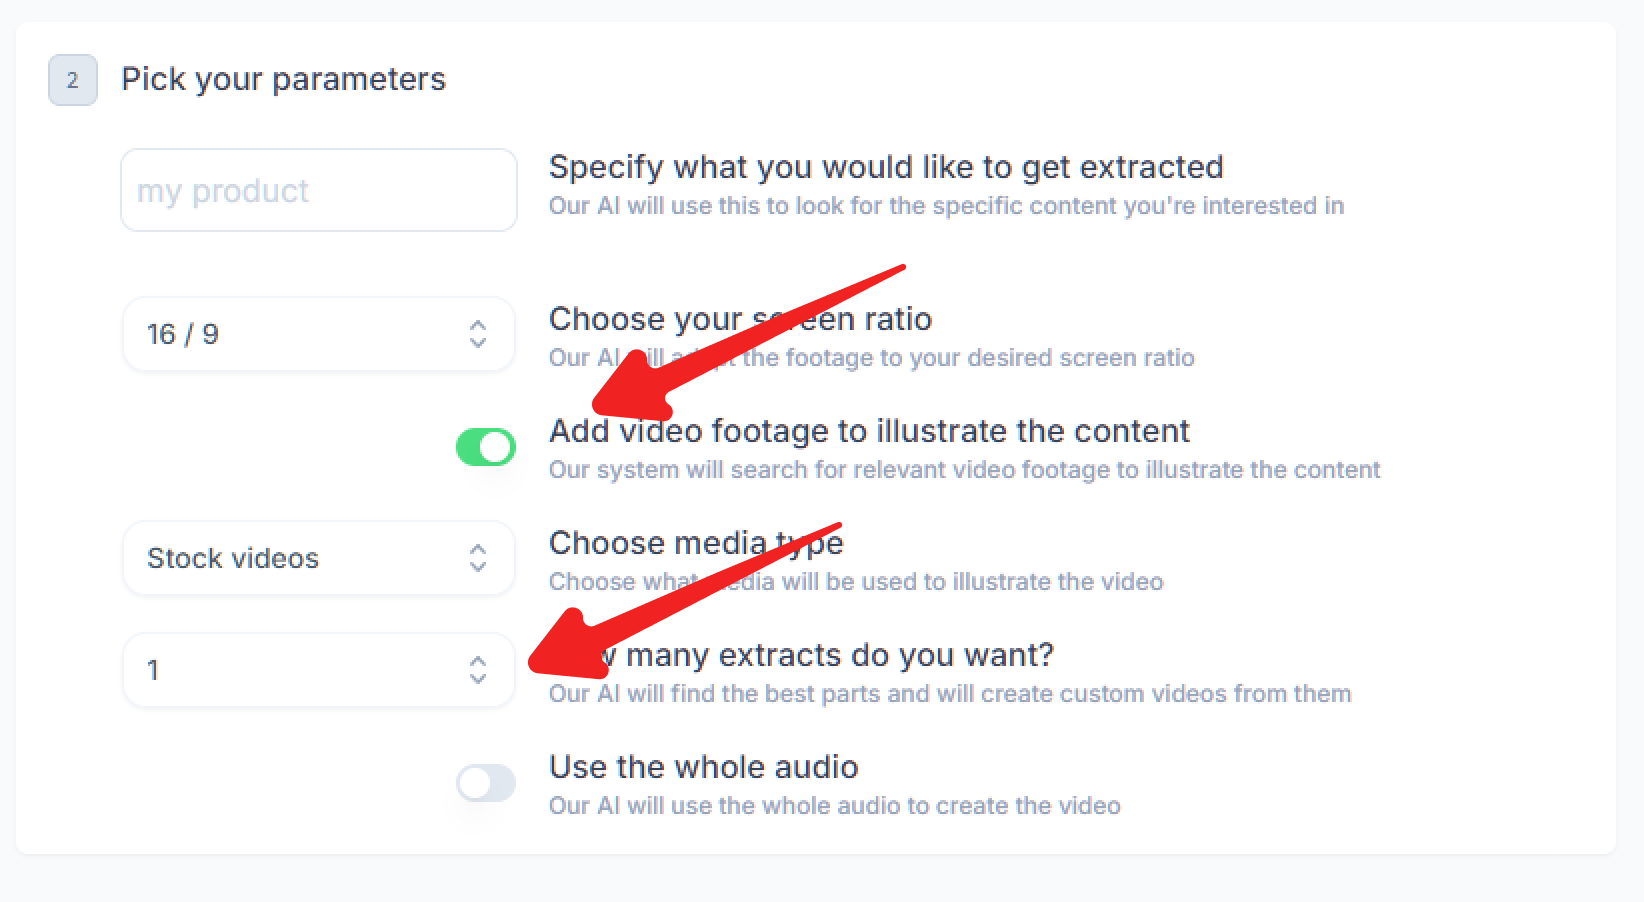The width and height of the screenshot is (1644, 902).
Task: Open the 16 / 9 screen ratio dropdown
Action: coord(300,334)
